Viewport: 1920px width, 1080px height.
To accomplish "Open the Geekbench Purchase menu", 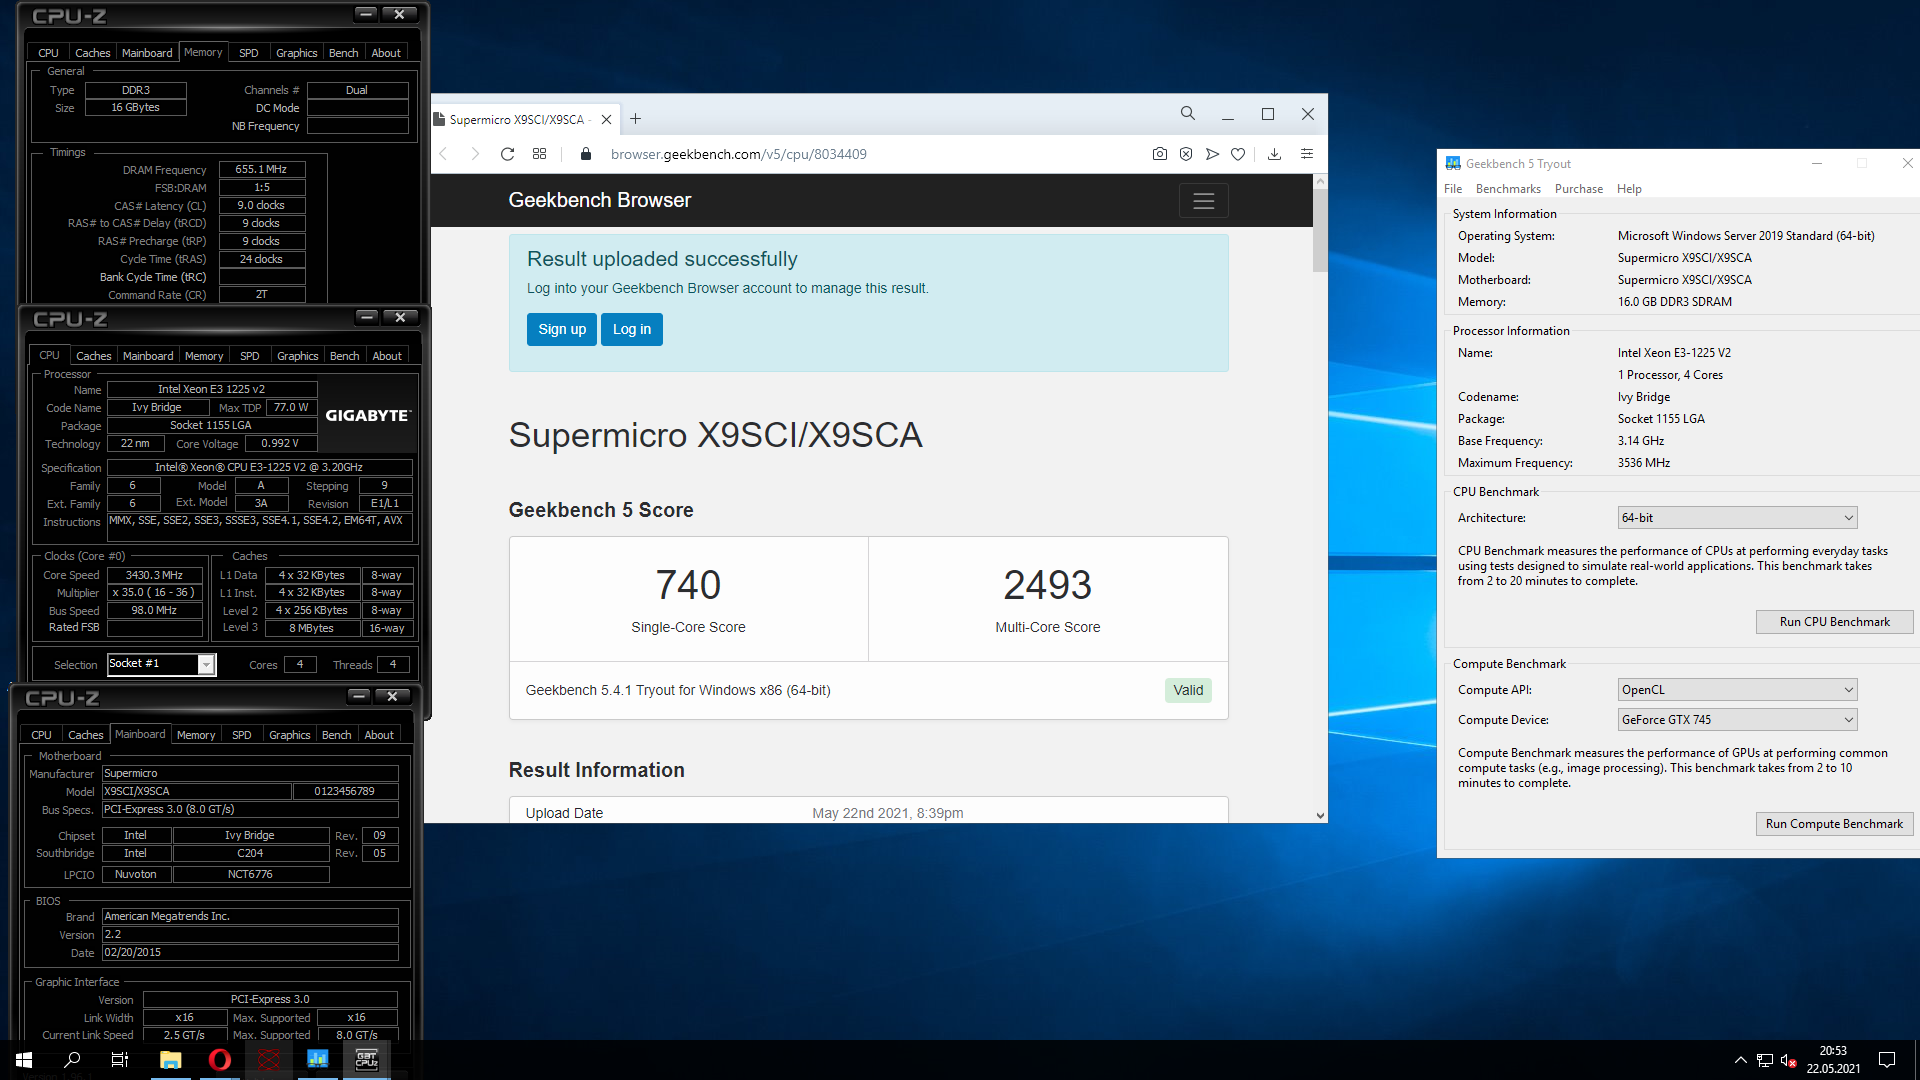I will coord(1578,189).
